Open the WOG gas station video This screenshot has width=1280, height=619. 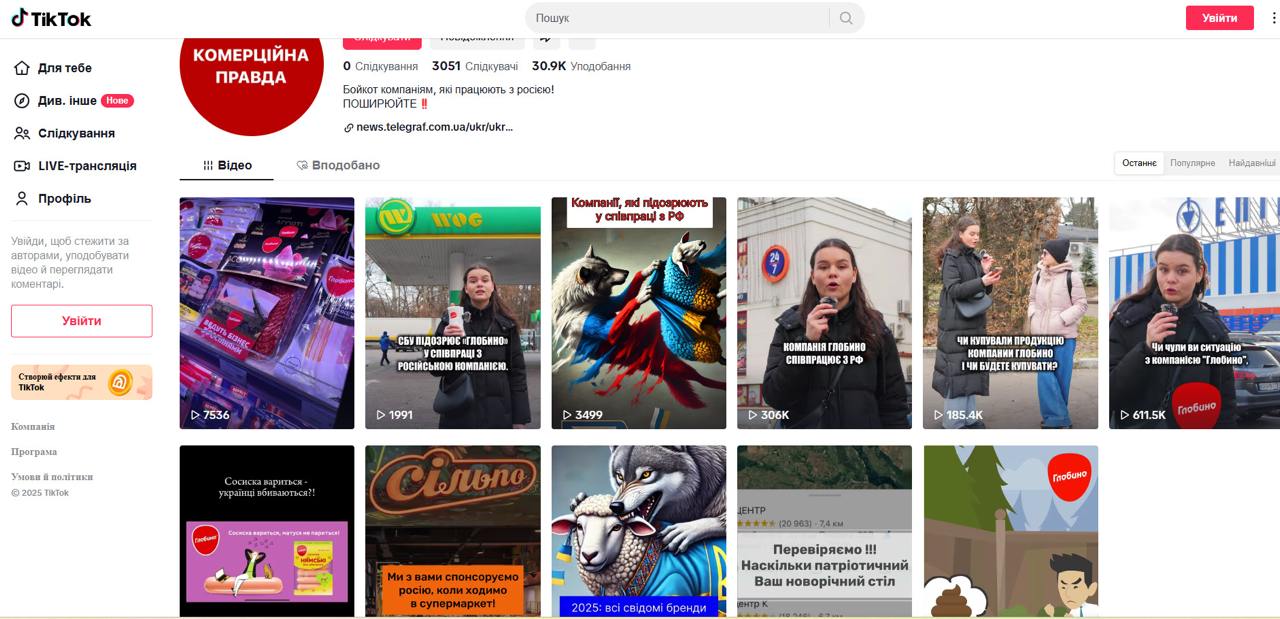(x=452, y=313)
